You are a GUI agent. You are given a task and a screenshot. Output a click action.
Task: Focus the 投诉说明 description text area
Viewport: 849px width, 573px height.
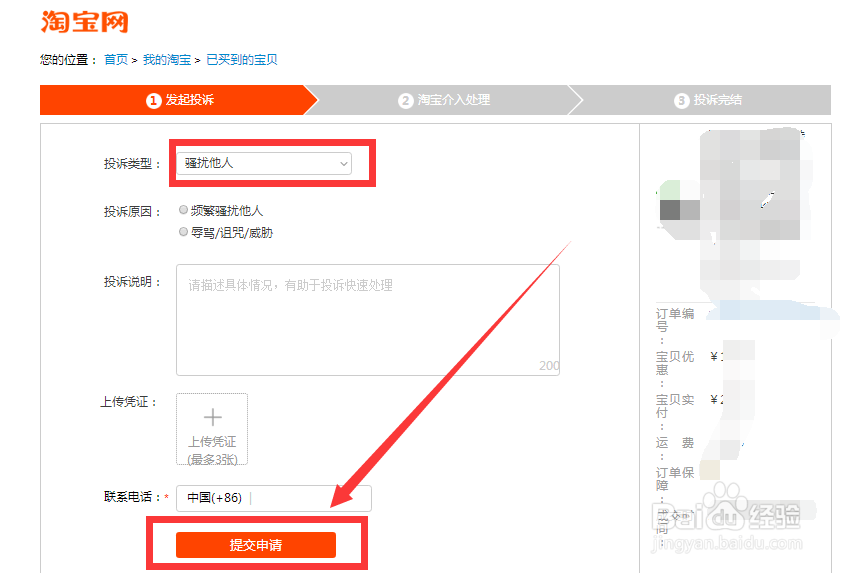pyautogui.click(x=368, y=320)
